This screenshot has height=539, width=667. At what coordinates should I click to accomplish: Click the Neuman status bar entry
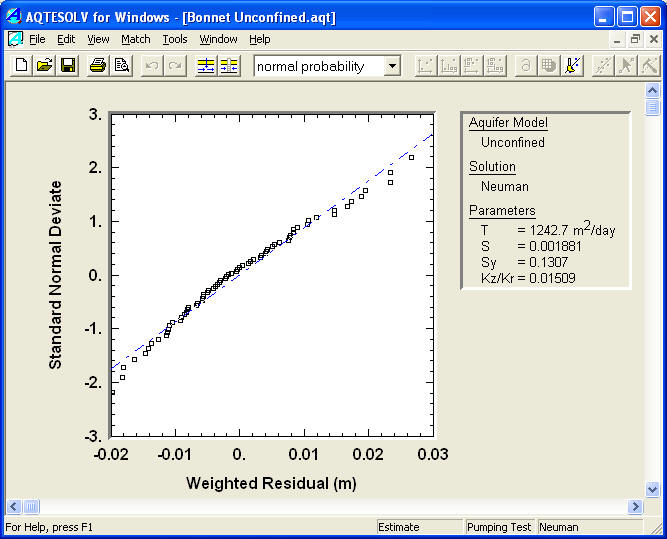point(590,527)
